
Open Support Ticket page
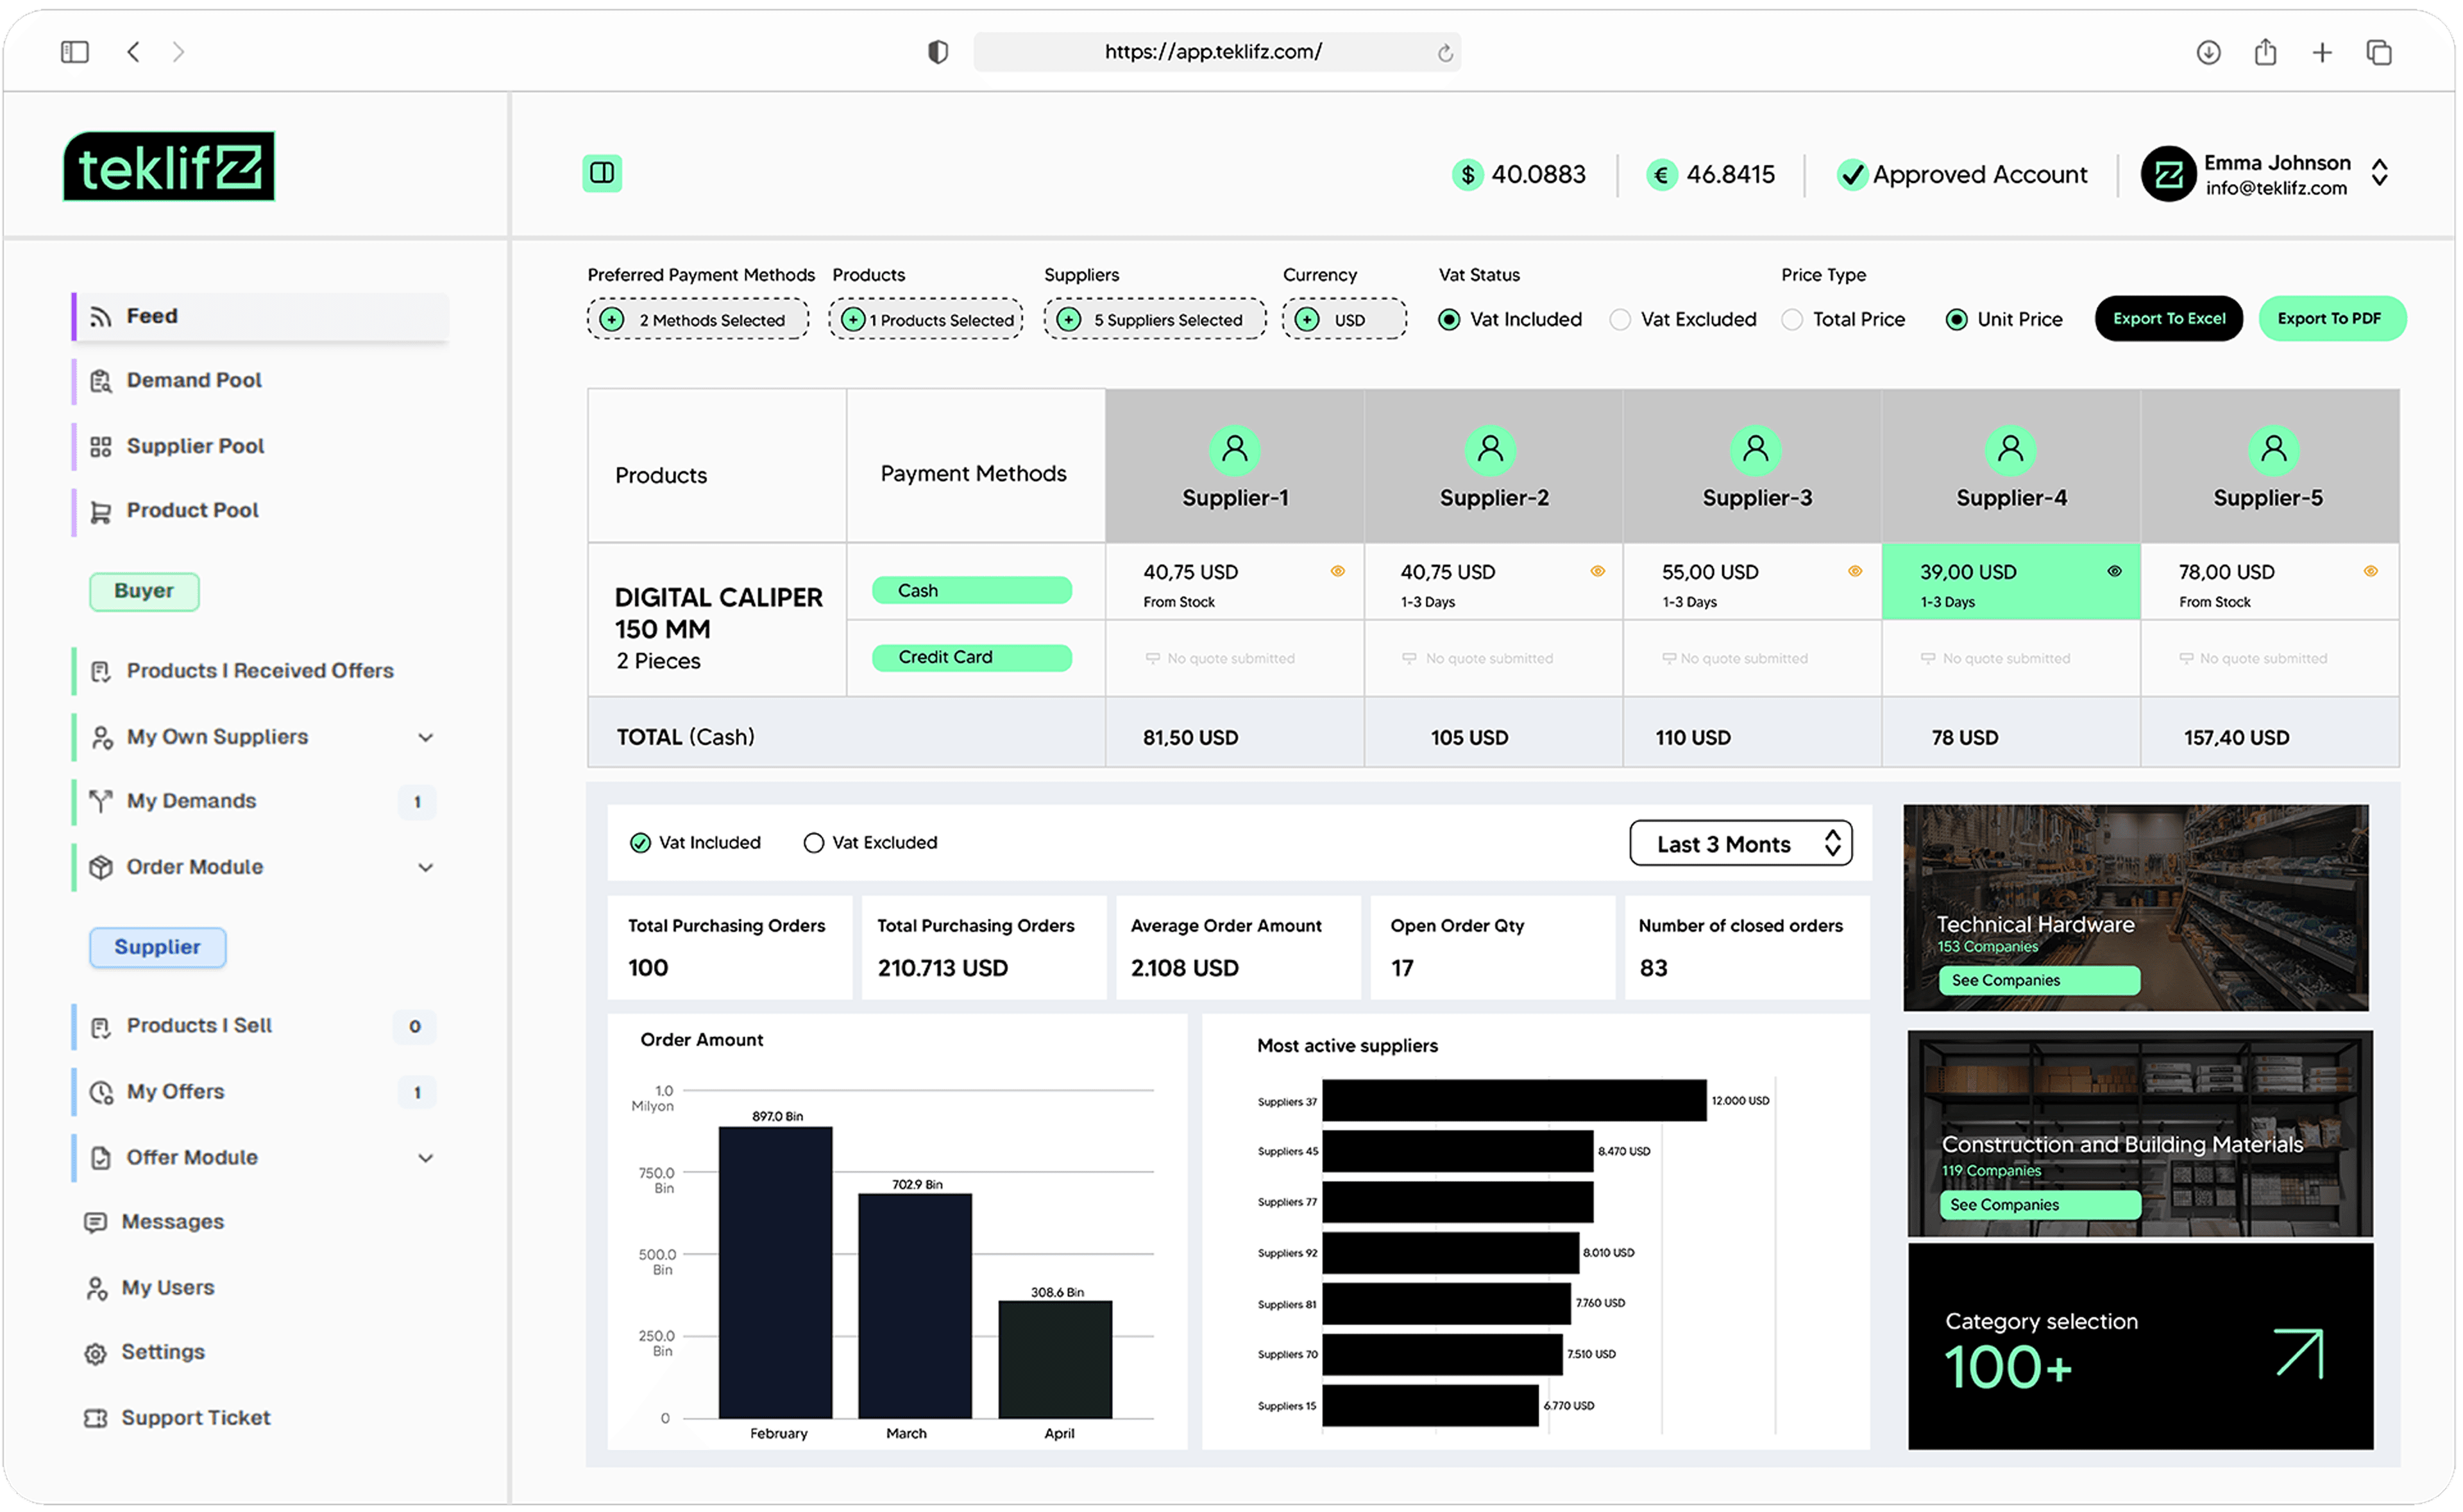click(195, 1417)
